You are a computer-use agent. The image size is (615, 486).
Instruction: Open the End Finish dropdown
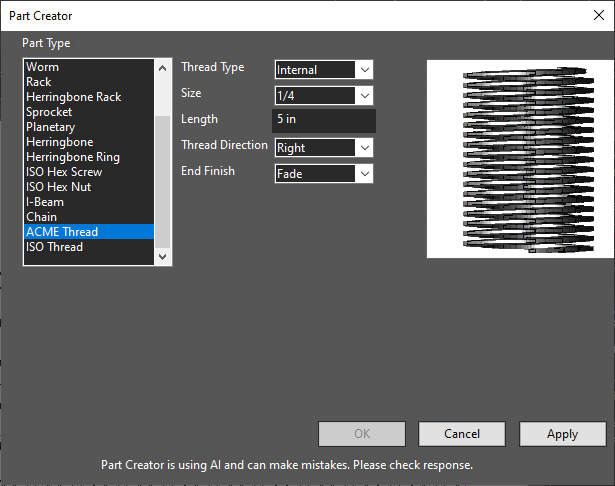[324, 174]
